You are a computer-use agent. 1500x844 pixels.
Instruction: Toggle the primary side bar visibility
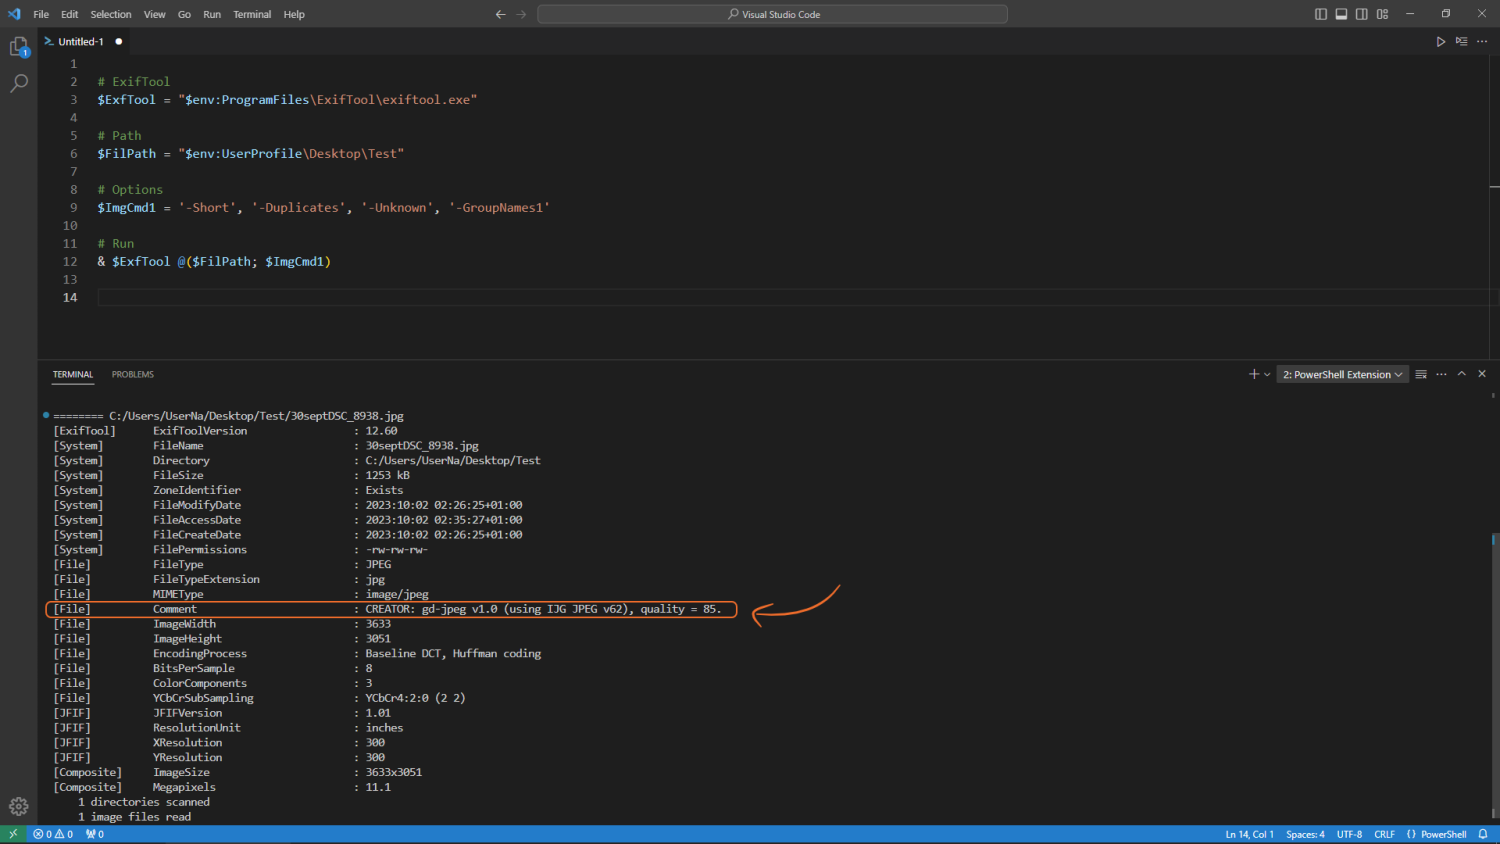[x=1321, y=14]
